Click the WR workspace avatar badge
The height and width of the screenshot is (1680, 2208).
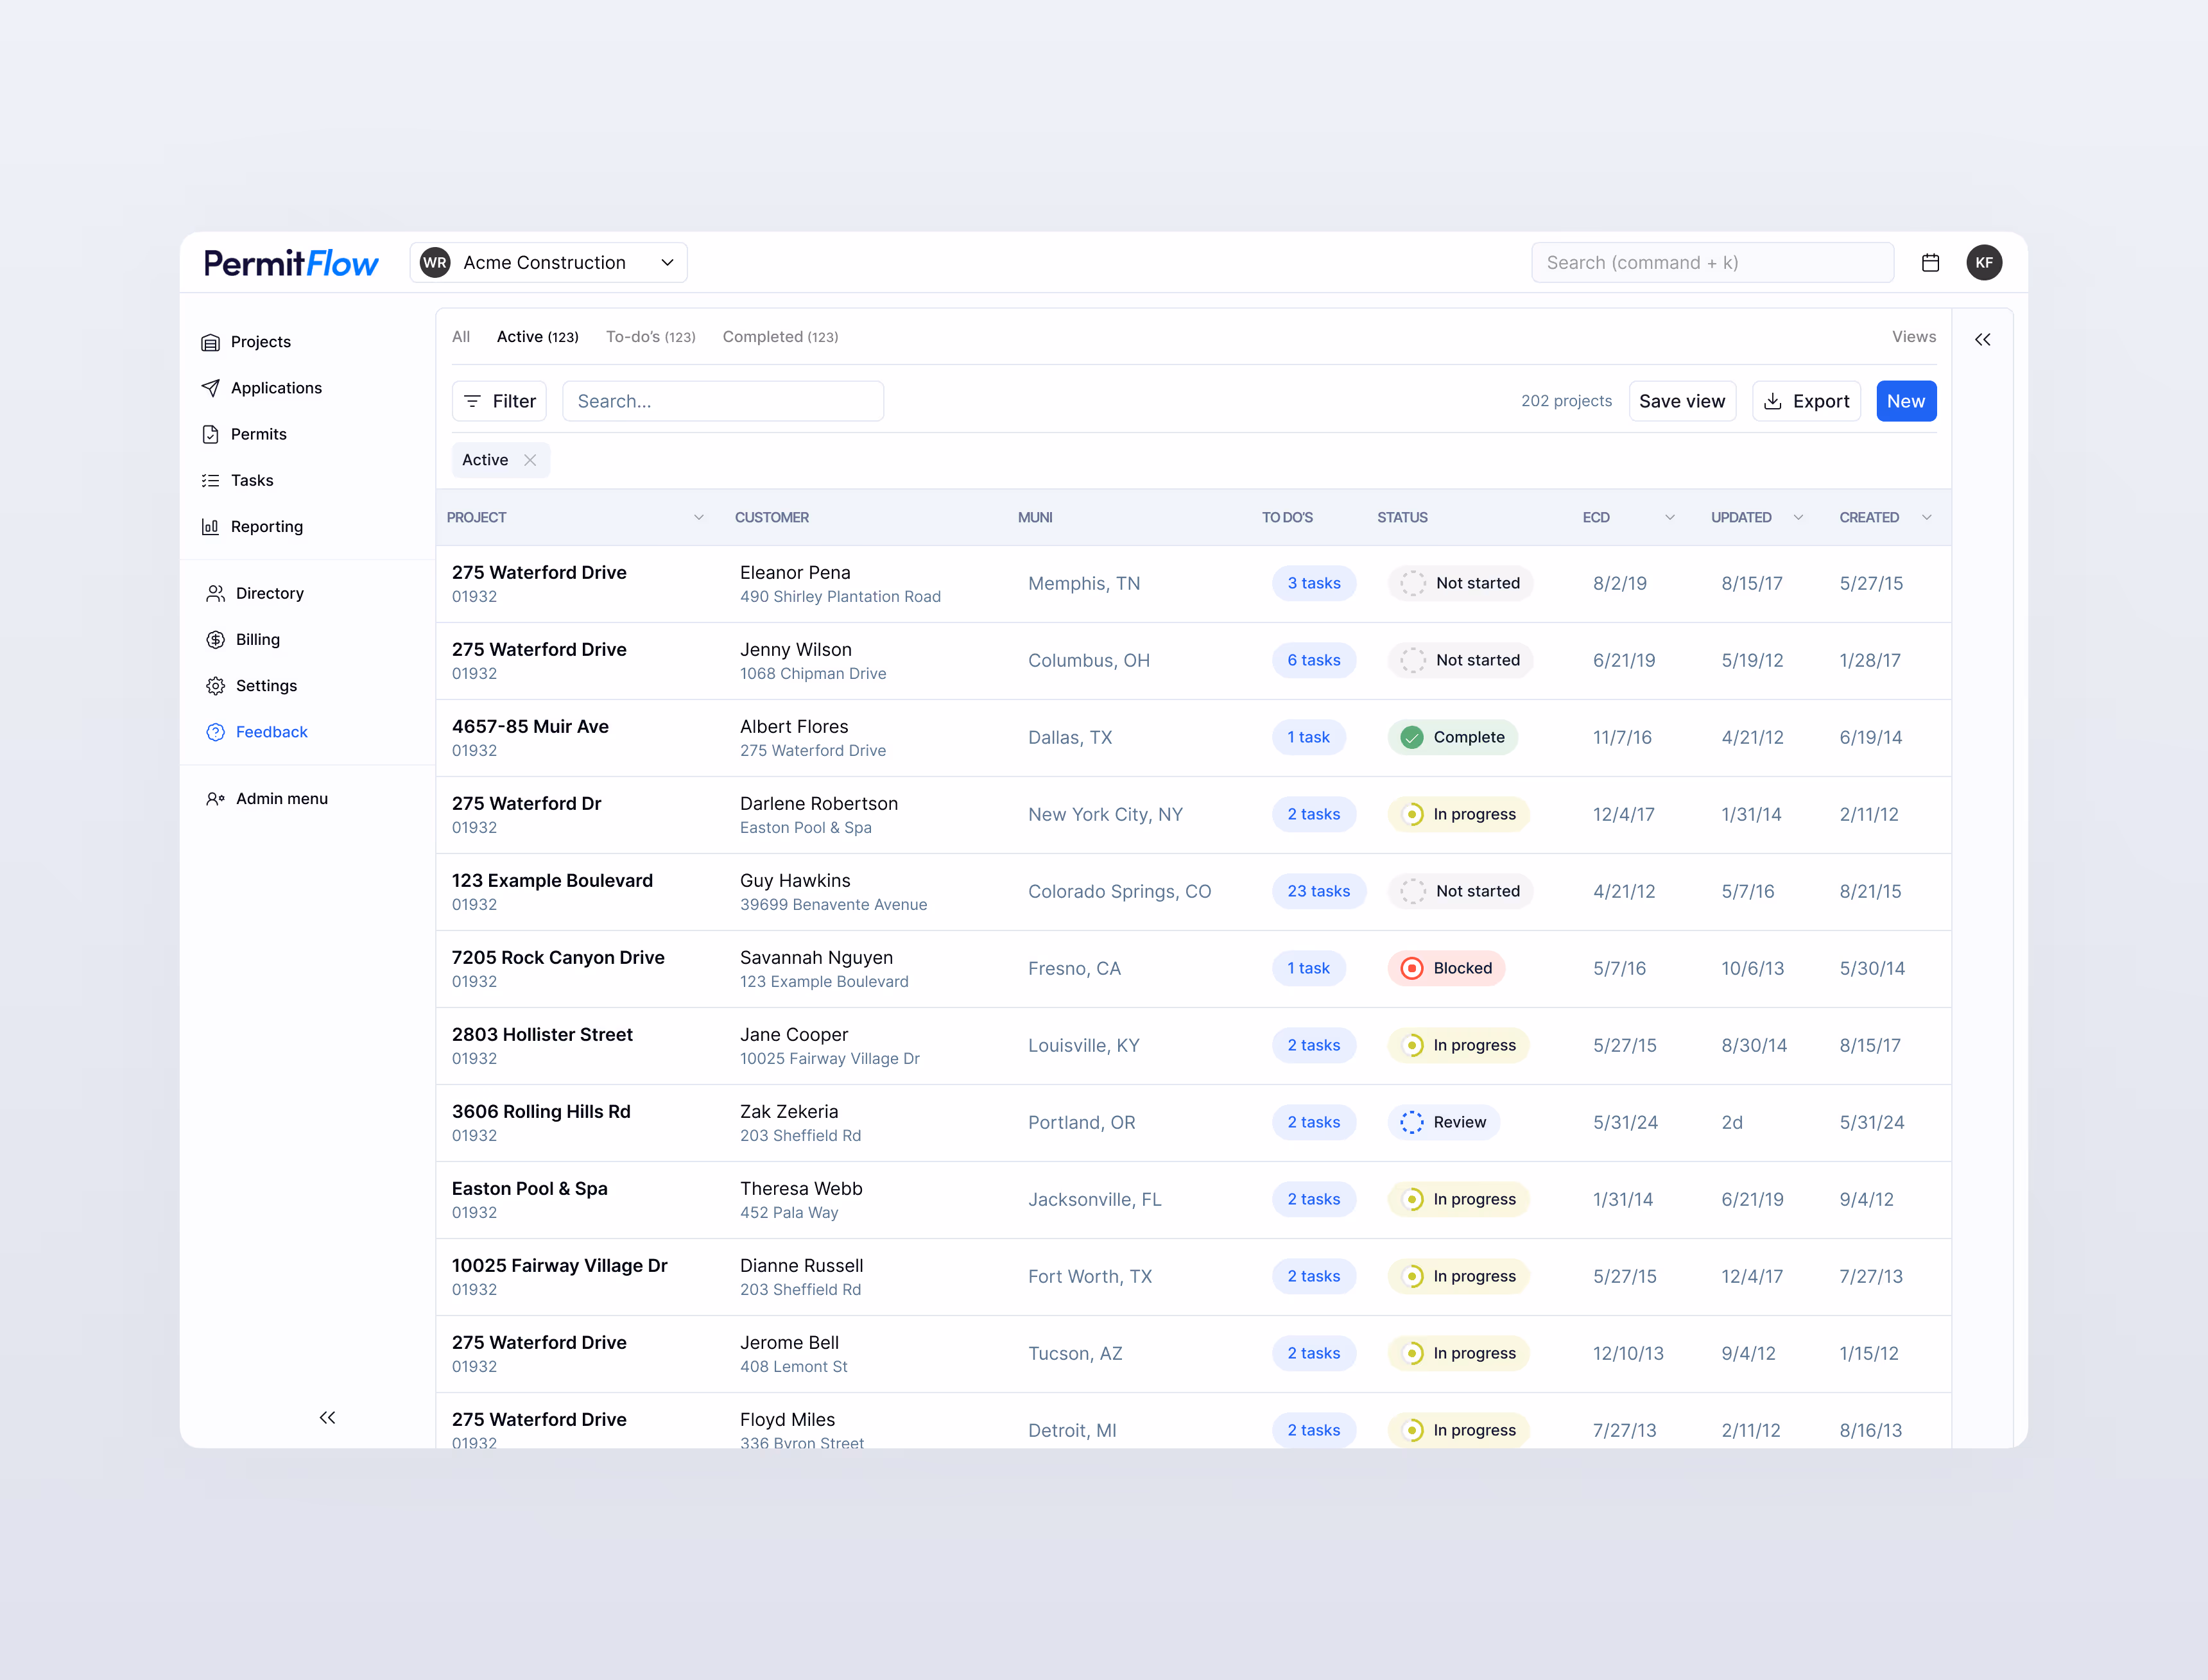coord(435,262)
